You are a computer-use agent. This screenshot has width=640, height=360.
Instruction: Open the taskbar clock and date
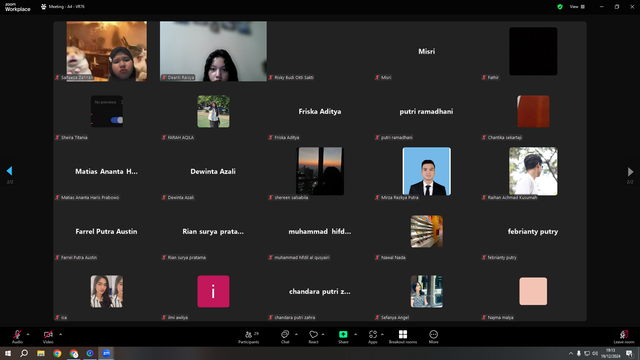[x=611, y=353]
